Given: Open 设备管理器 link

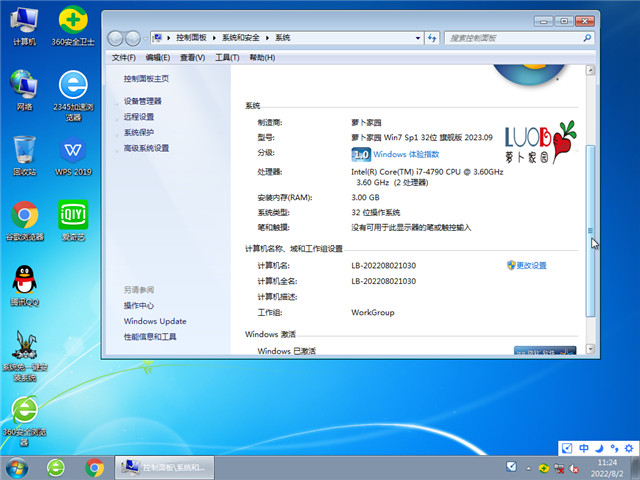Looking at the screenshot, I should 142,101.
